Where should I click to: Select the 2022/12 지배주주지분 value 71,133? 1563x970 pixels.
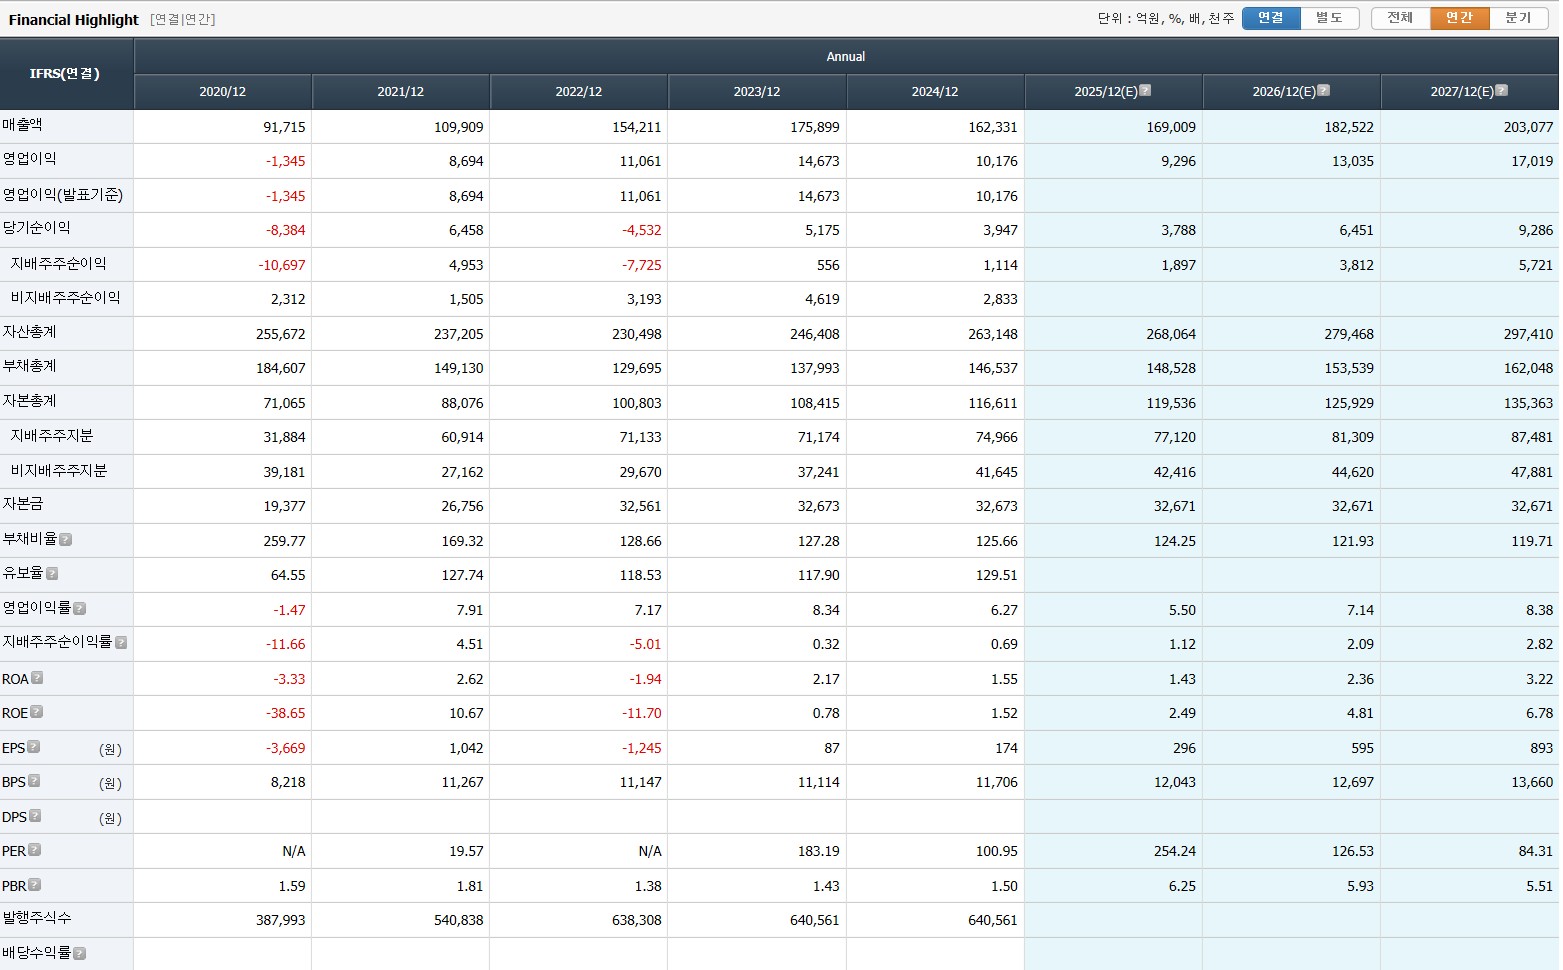(641, 437)
